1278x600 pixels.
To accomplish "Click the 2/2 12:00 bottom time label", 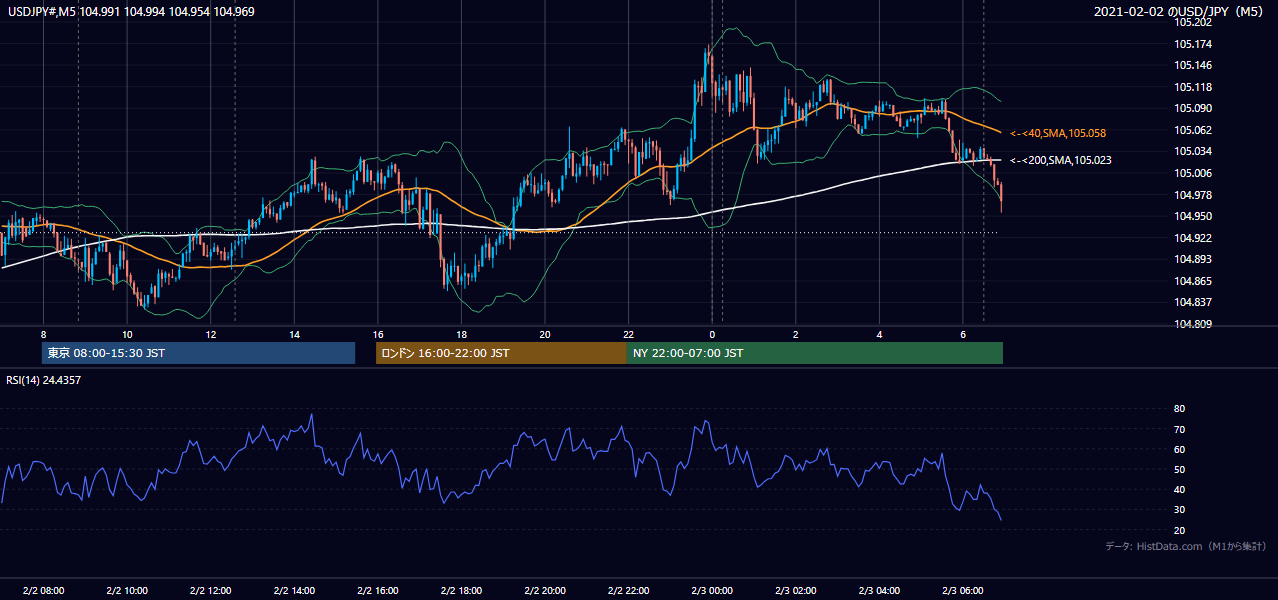I will 211,591.
